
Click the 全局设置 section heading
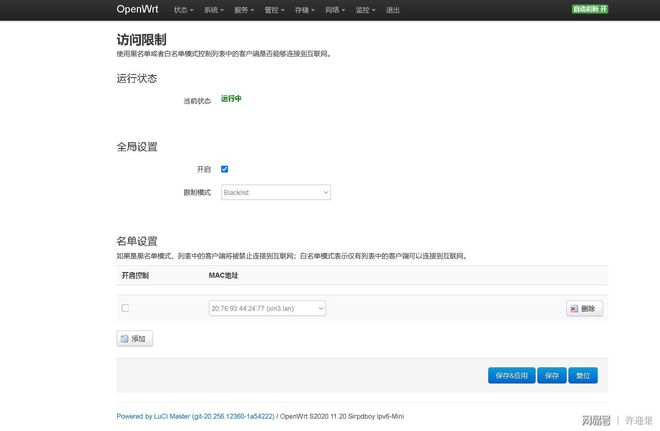coord(137,147)
